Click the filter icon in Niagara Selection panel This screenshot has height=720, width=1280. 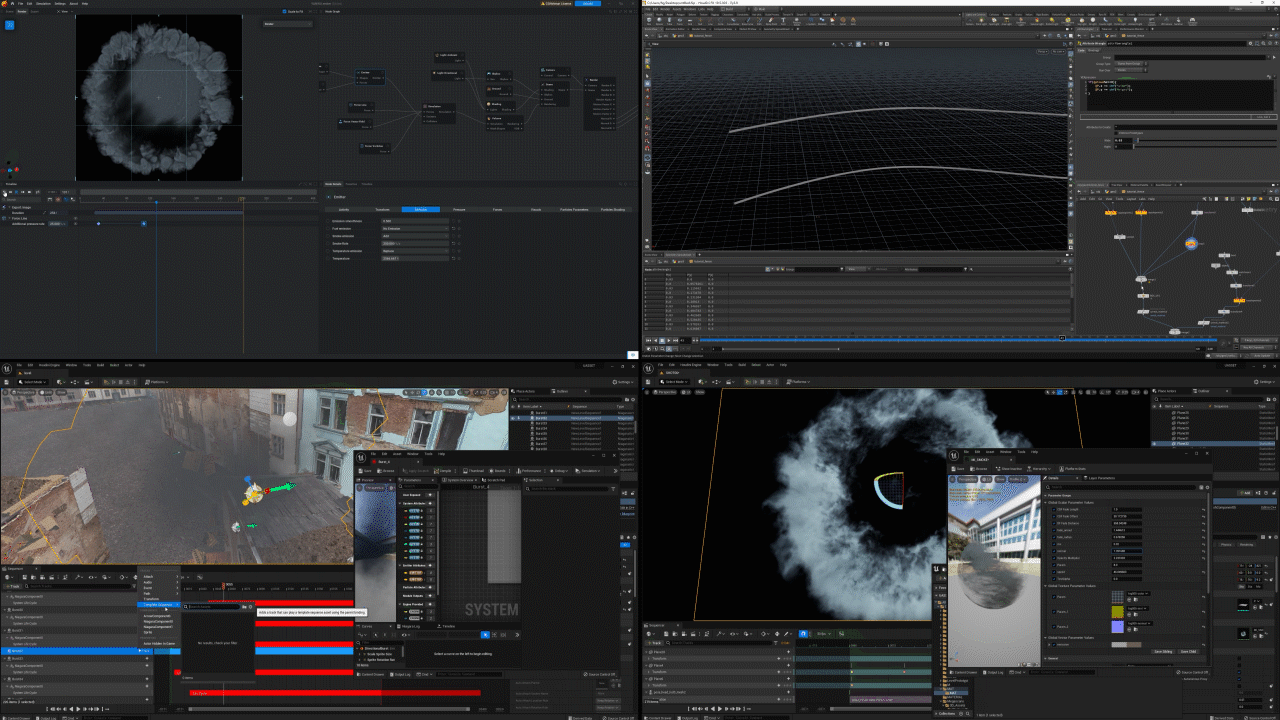click(611, 489)
